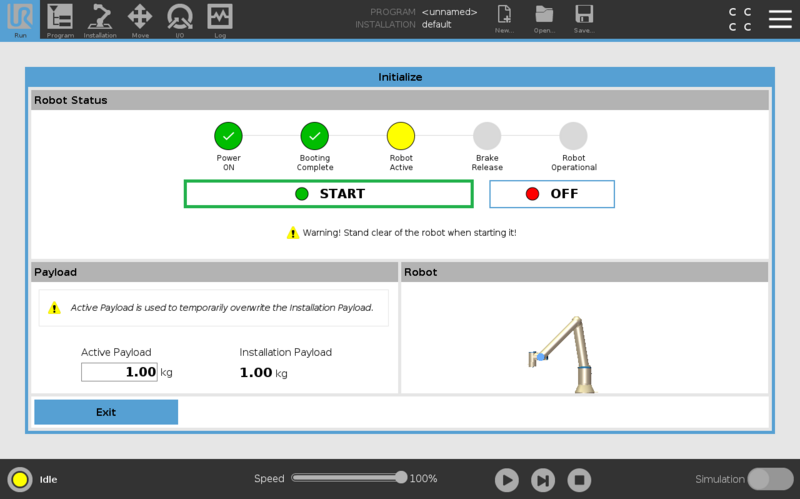800x499 pixels.
Task: Click the yellow Idle status indicator
Action: tap(20, 480)
